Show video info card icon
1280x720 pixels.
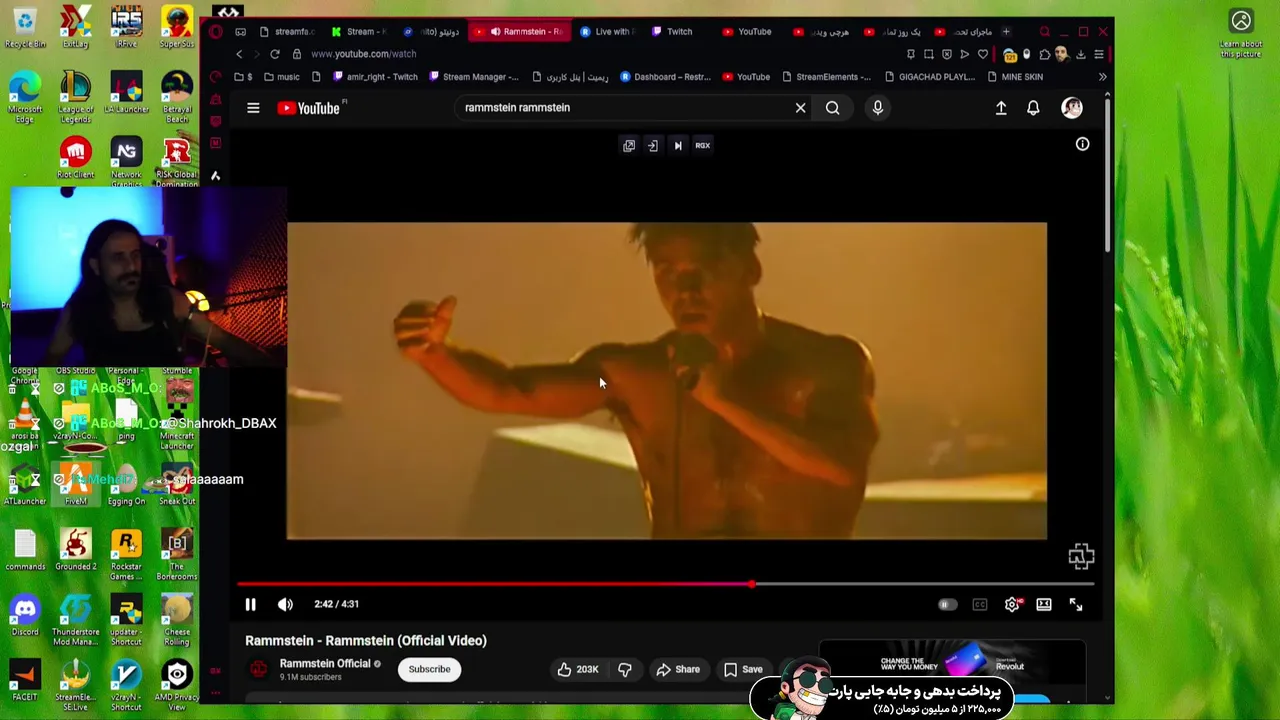(1082, 144)
